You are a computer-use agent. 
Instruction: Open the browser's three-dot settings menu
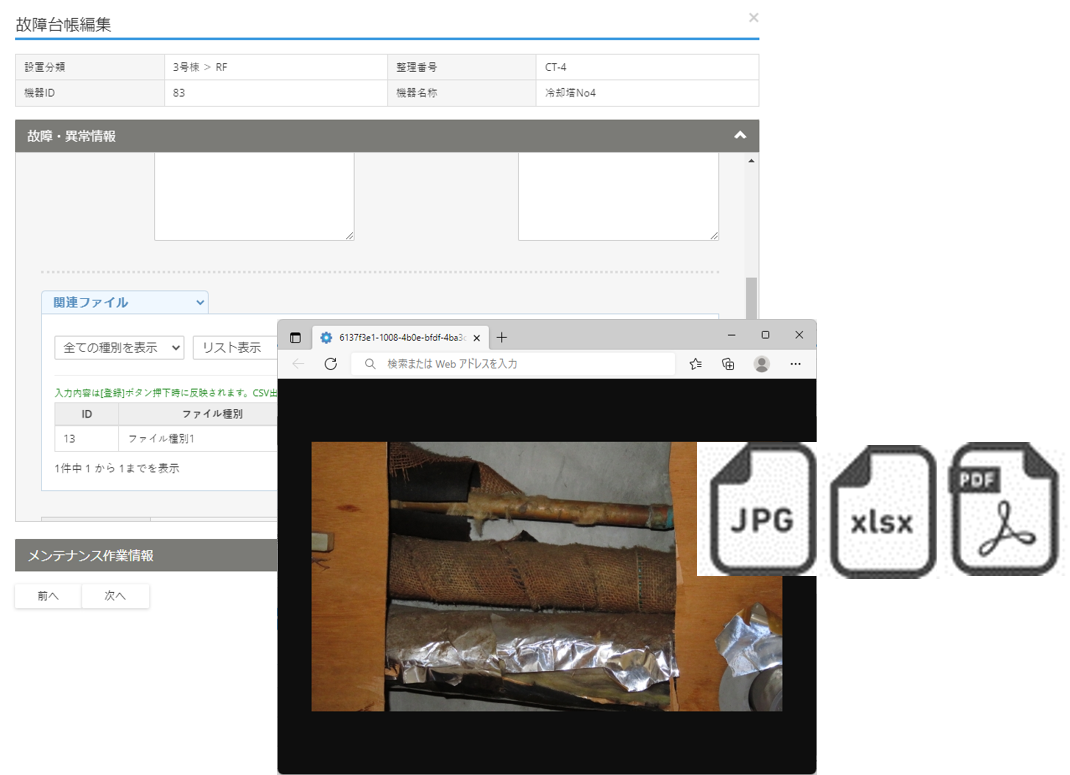[x=795, y=364]
